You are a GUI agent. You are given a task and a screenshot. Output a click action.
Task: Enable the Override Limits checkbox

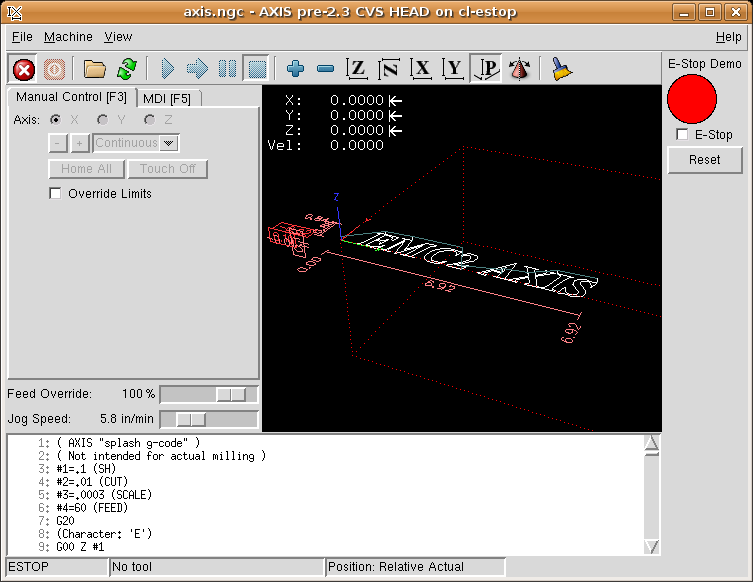pos(56,194)
